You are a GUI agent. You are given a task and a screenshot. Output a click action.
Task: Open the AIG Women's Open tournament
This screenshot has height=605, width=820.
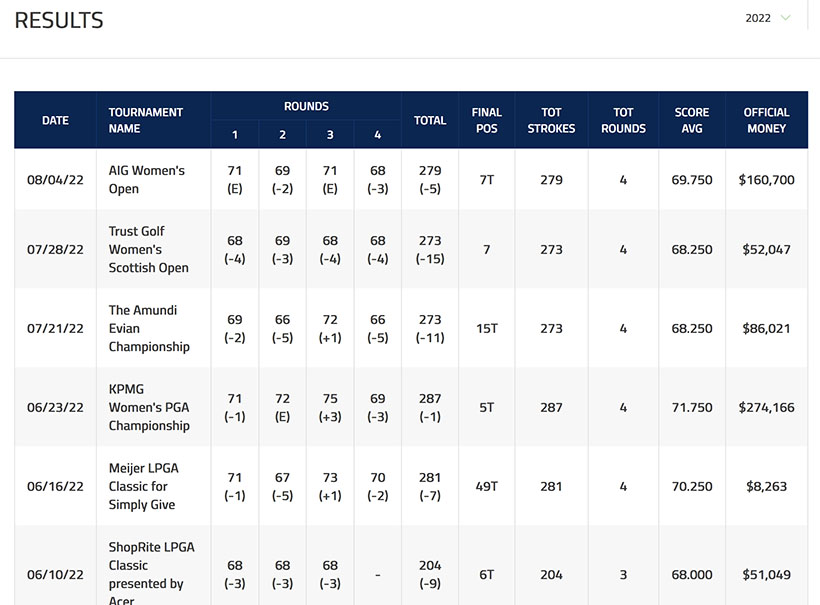tap(146, 180)
